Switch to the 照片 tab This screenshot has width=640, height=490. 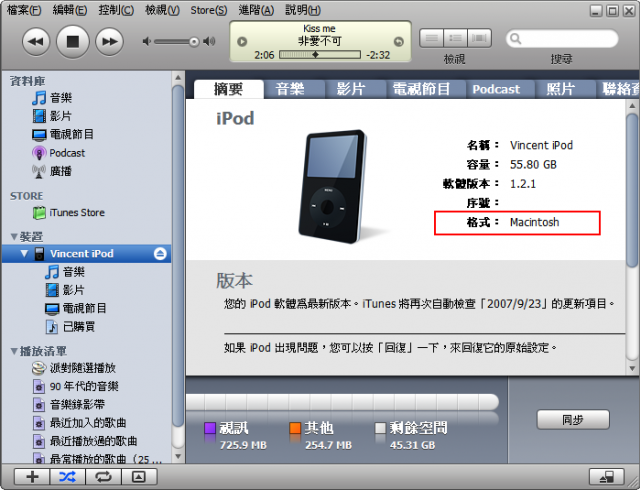560,89
